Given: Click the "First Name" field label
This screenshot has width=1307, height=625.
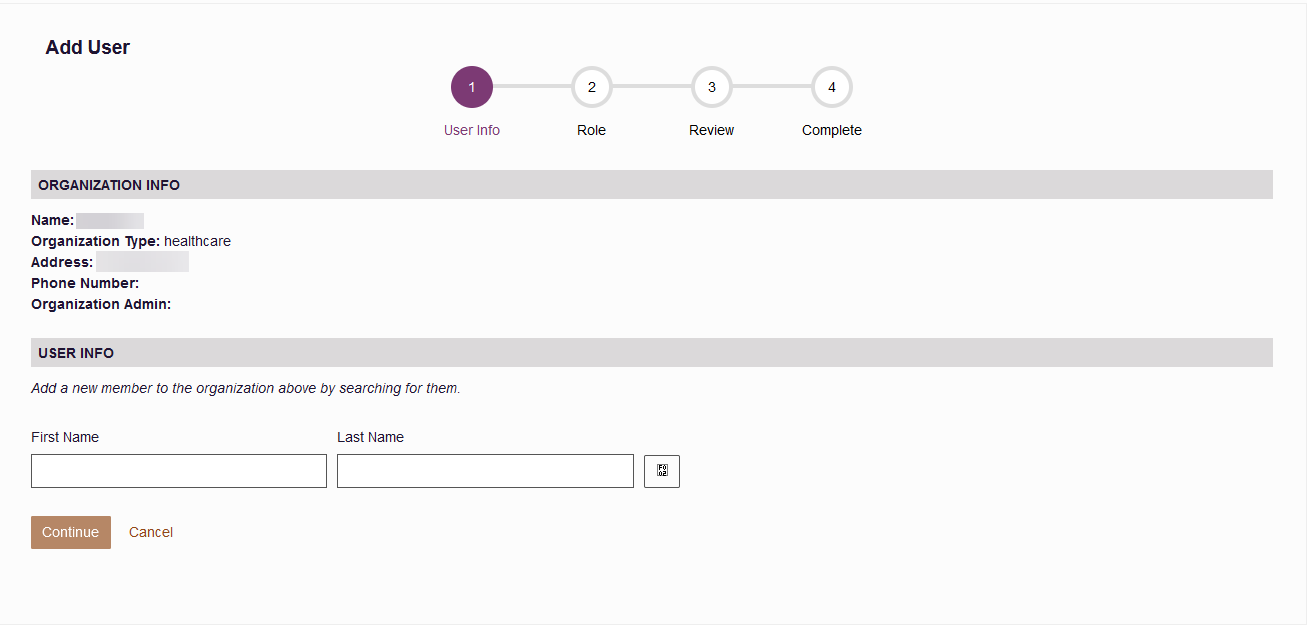Looking at the screenshot, I should click(x=65, y=437).
